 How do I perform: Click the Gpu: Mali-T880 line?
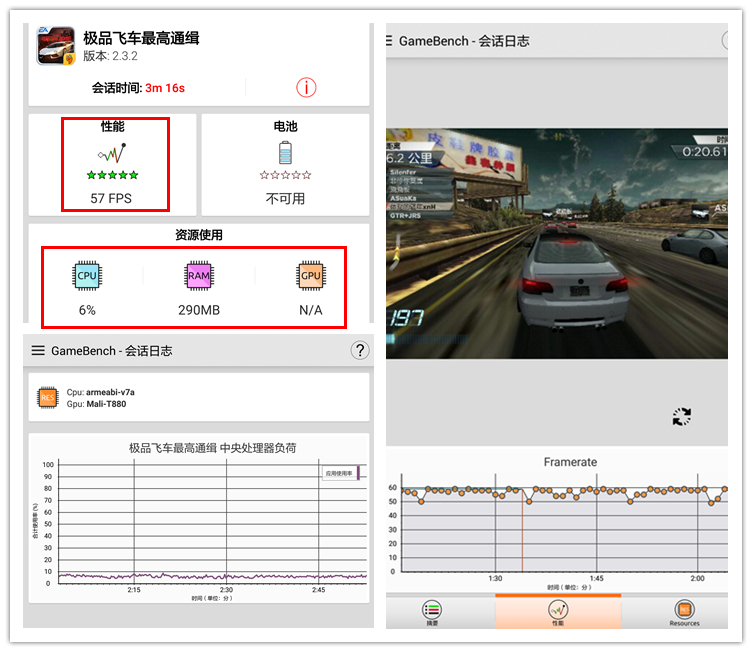[x=96, y=404]
